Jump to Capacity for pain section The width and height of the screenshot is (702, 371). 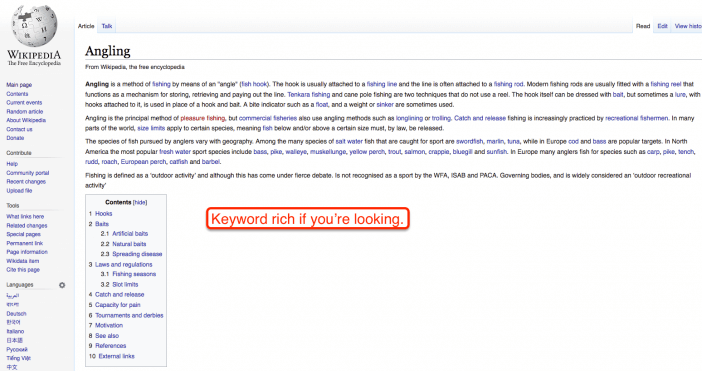118,305
